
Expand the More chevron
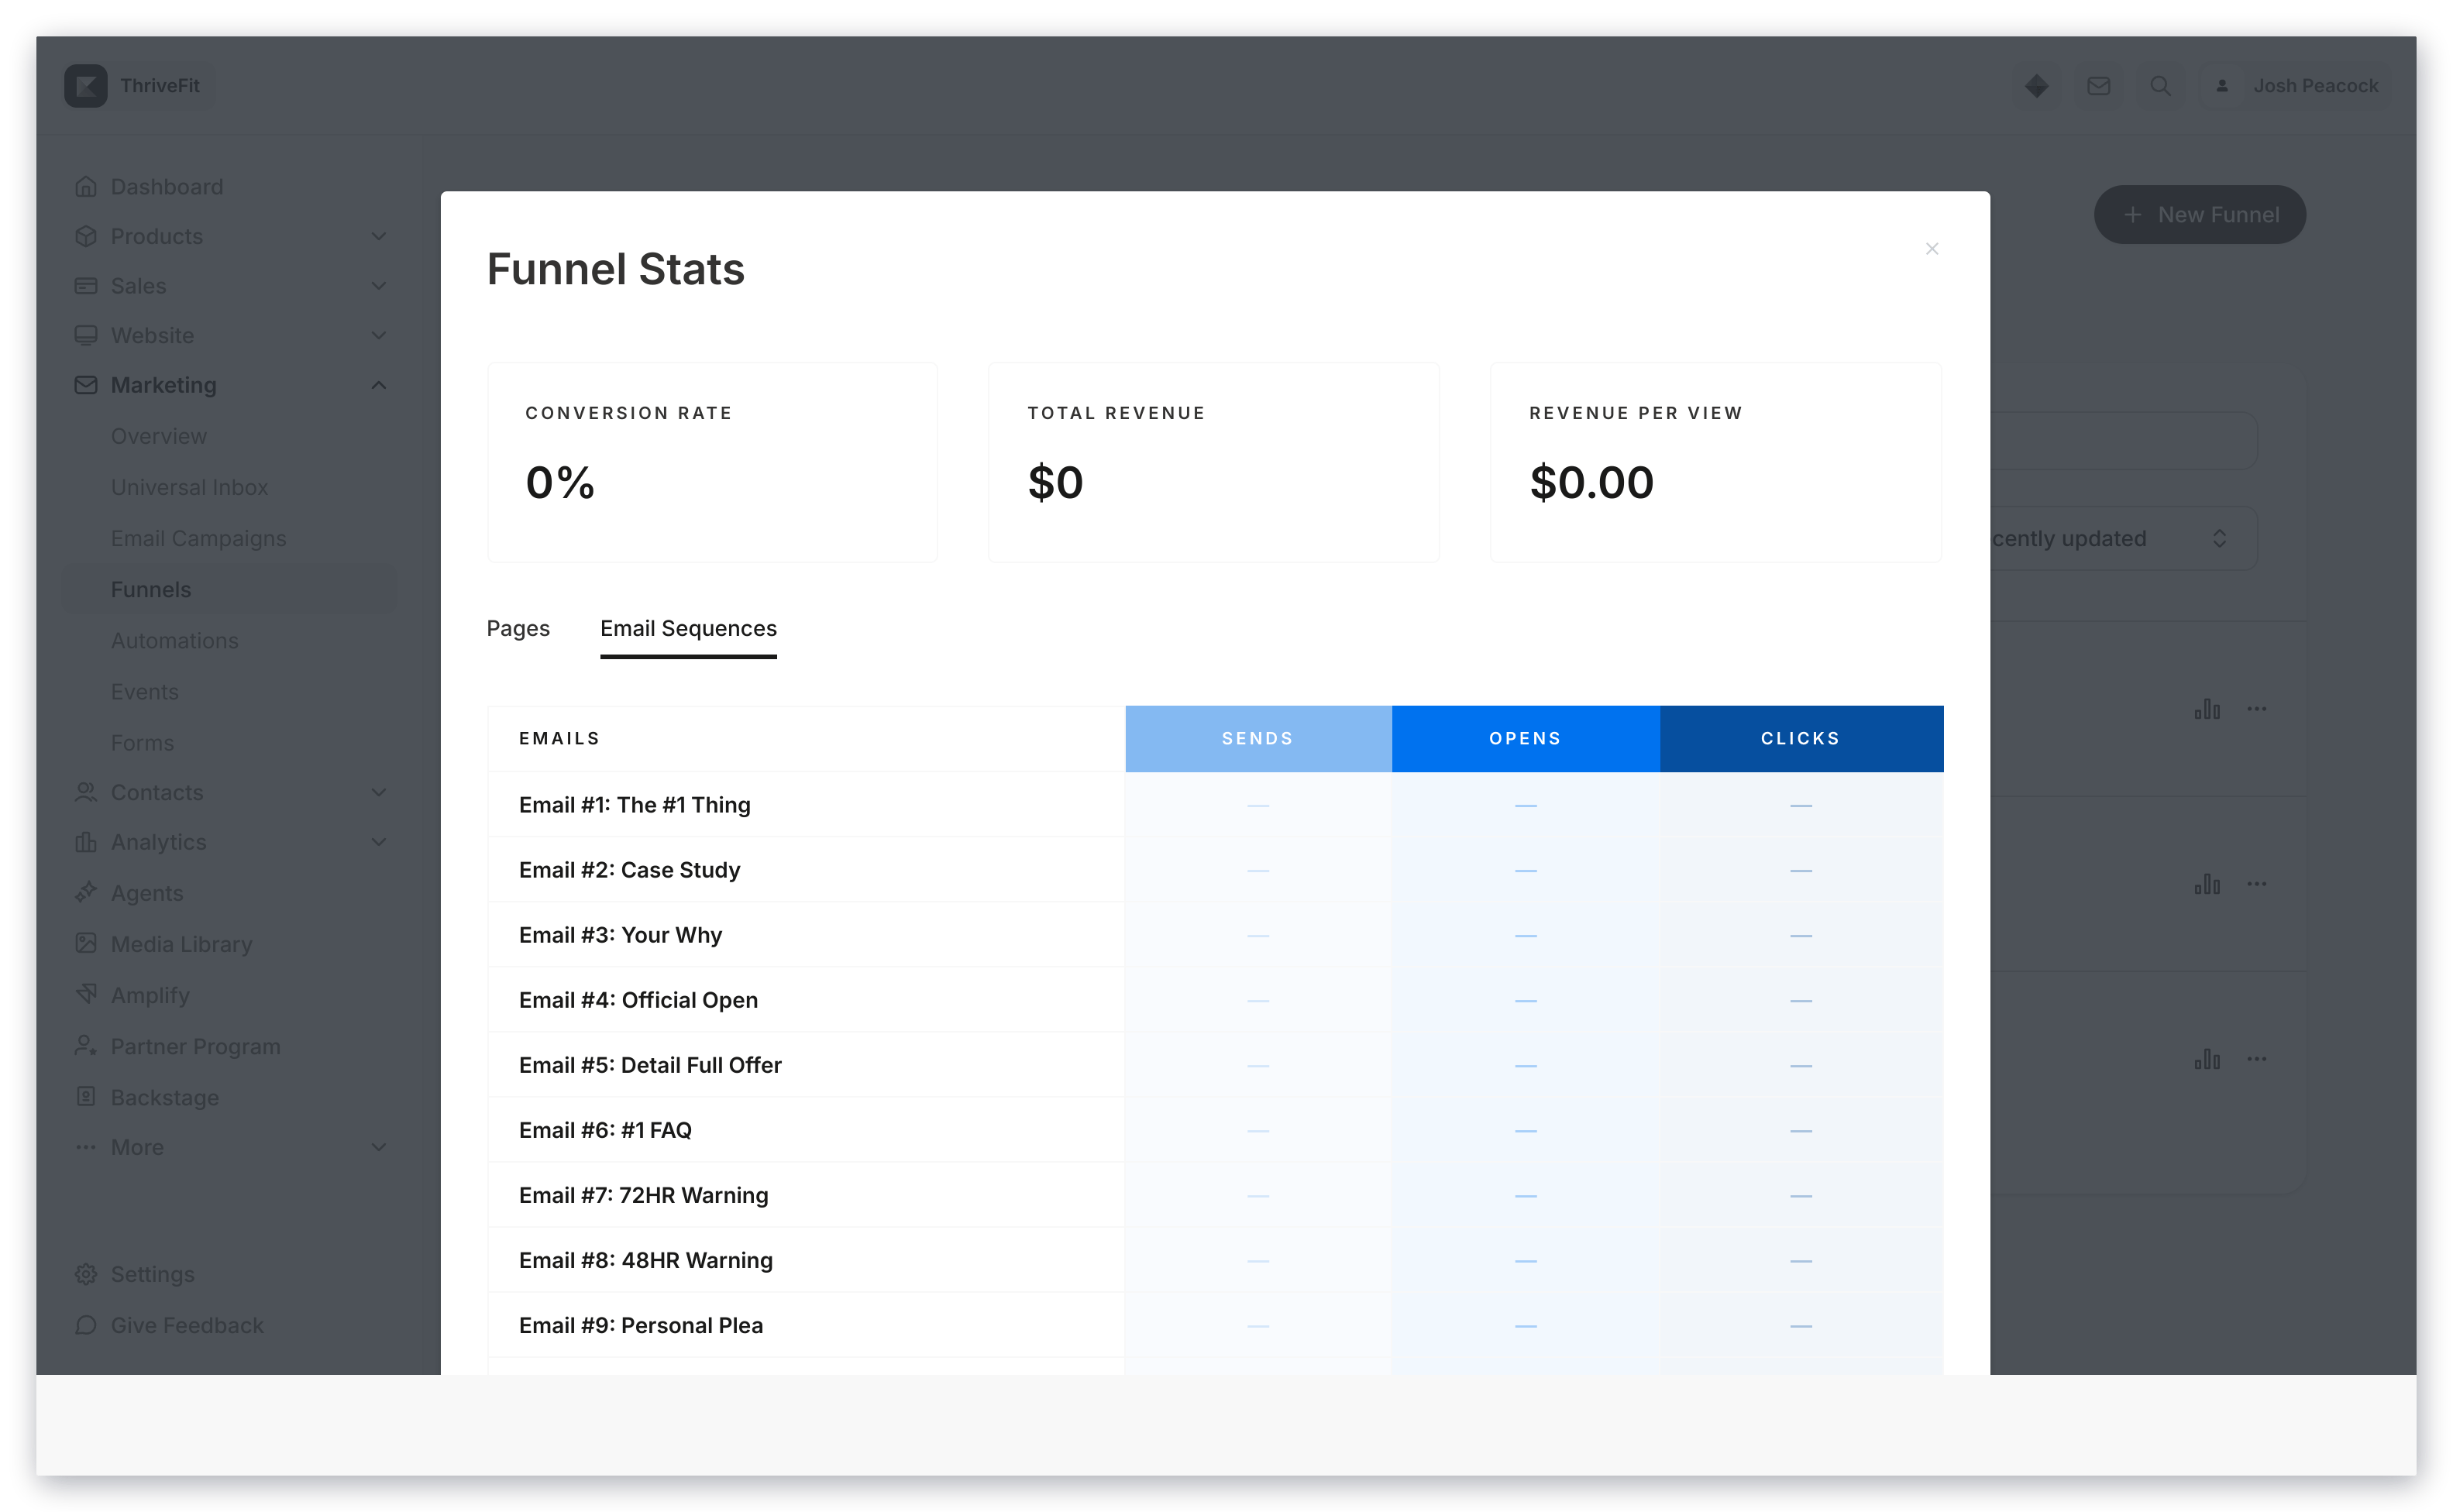pyautogui.click(x=378, y=1147)
